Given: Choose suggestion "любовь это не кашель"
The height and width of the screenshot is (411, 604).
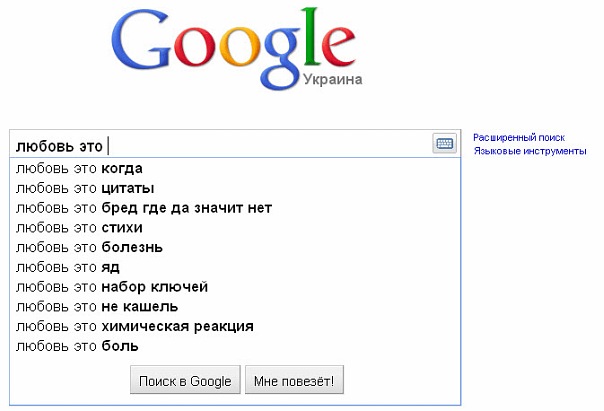Looking at the screenshot, I should pos(96,306).
